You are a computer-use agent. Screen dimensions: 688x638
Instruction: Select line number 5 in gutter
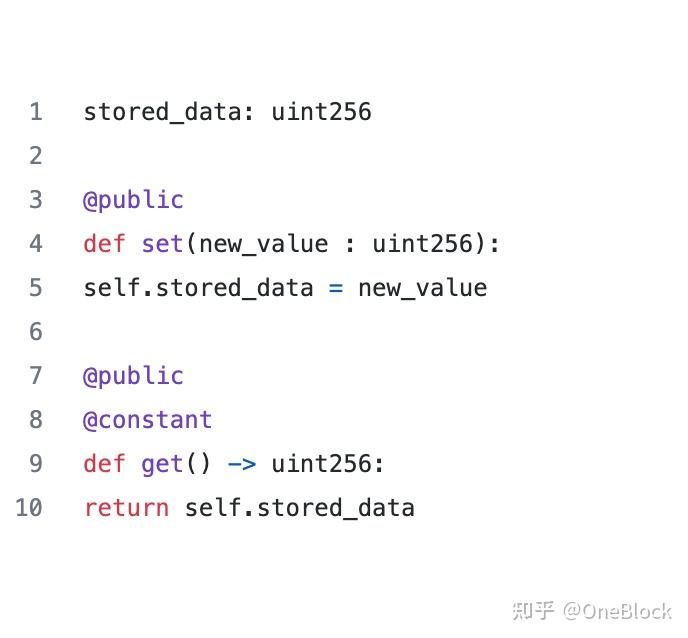pos(36,288)
